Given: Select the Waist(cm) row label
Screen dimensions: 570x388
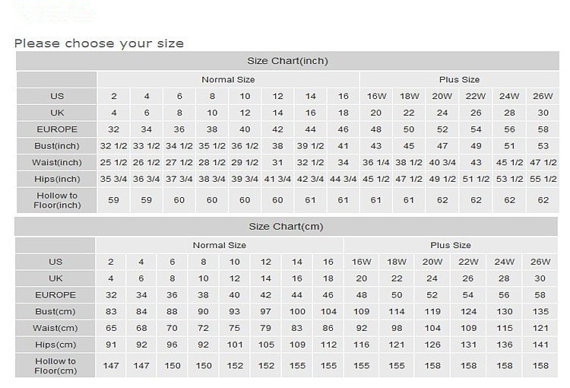Looking at the screenshot, I should click(55, 328).
